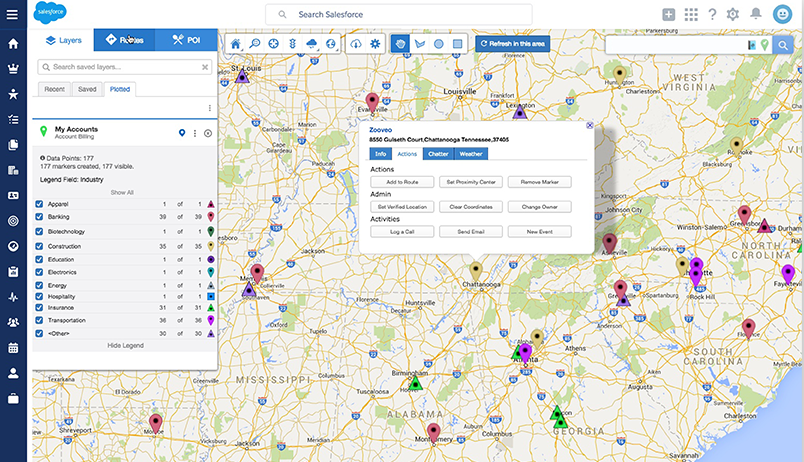
Task: Click the Add to Route button
Action: coord(401,182)
